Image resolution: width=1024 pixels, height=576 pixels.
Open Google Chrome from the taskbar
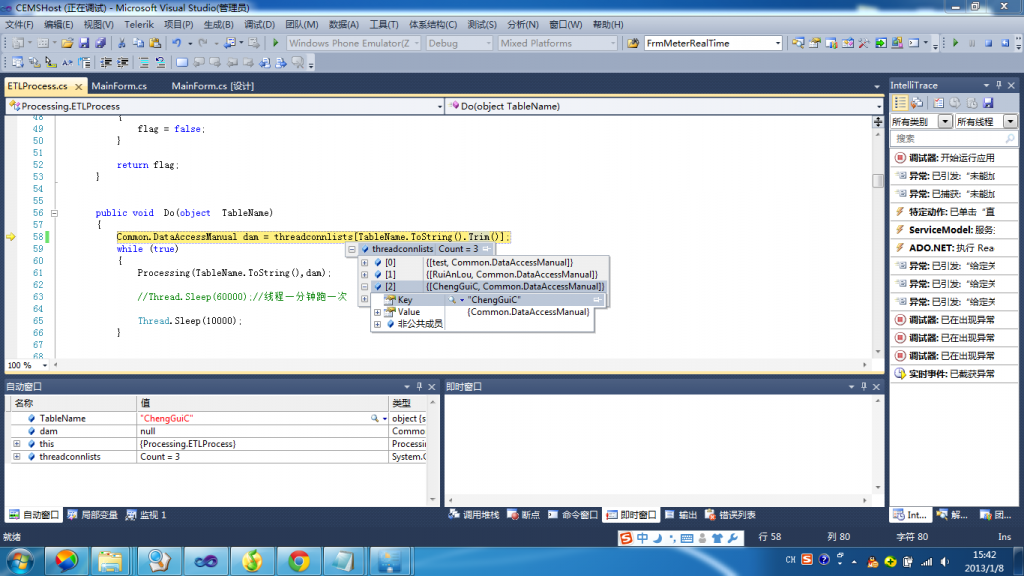coord(298,561)
